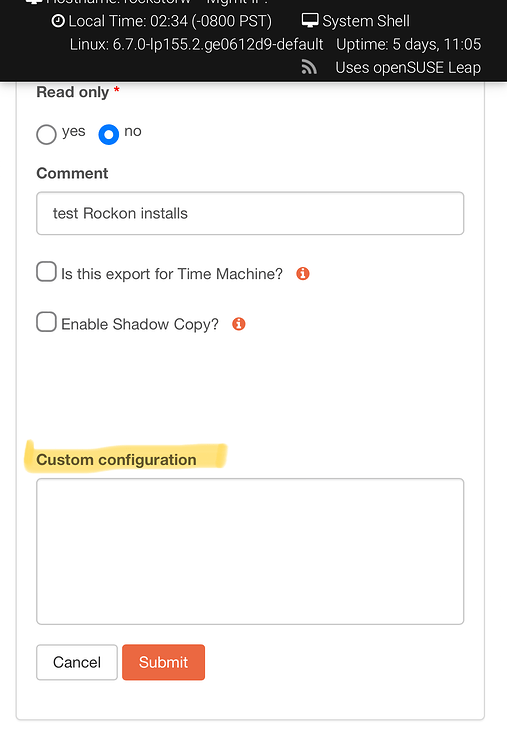Click the Comment field containing 'test Rockon installs'
The height and width of the screenshot is (748, 507).
coord(250,213)
